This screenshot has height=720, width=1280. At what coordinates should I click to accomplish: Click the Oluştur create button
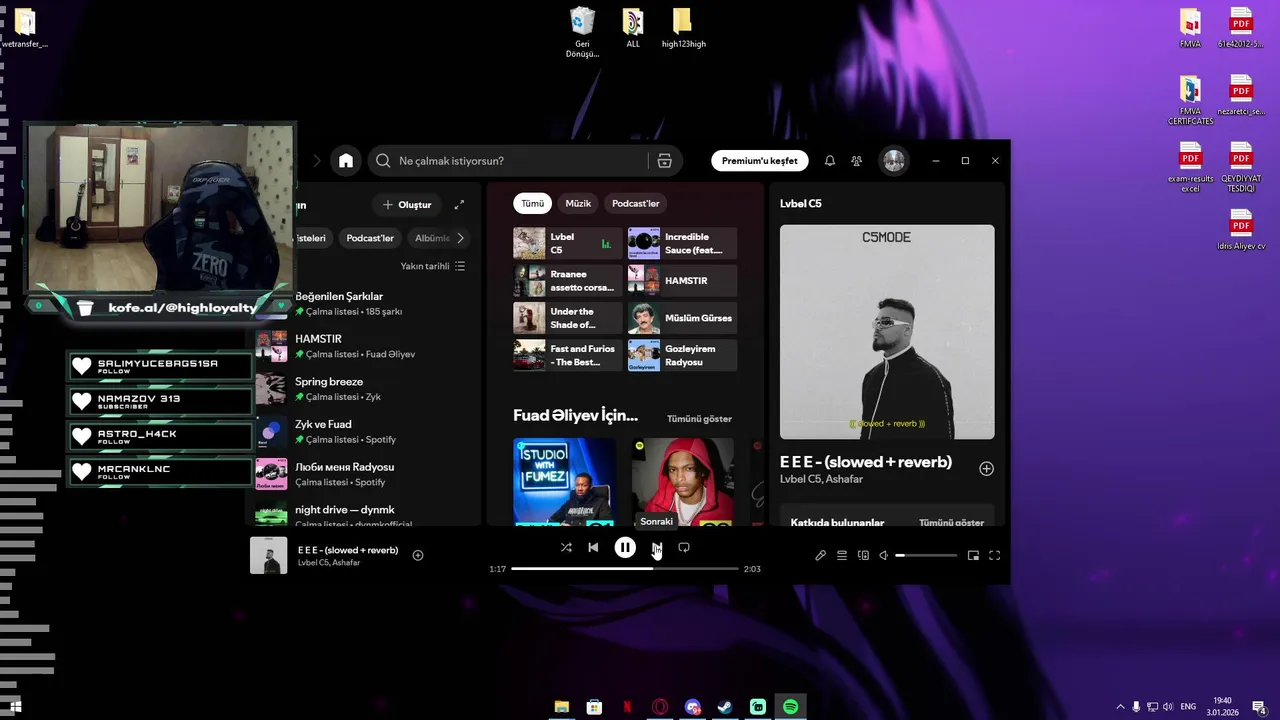pos(407,205)
